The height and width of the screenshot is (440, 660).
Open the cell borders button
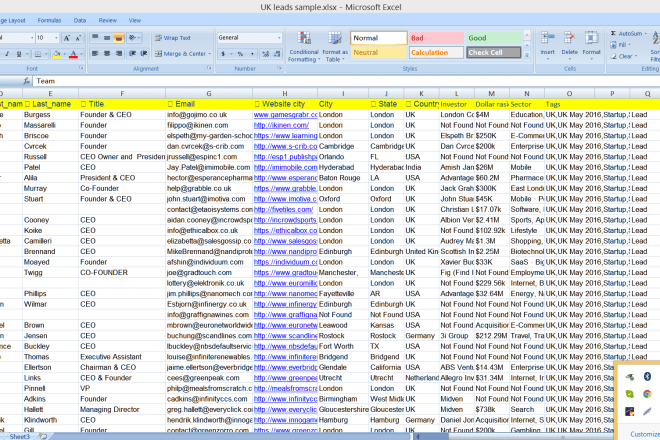[x=37, y=54]
